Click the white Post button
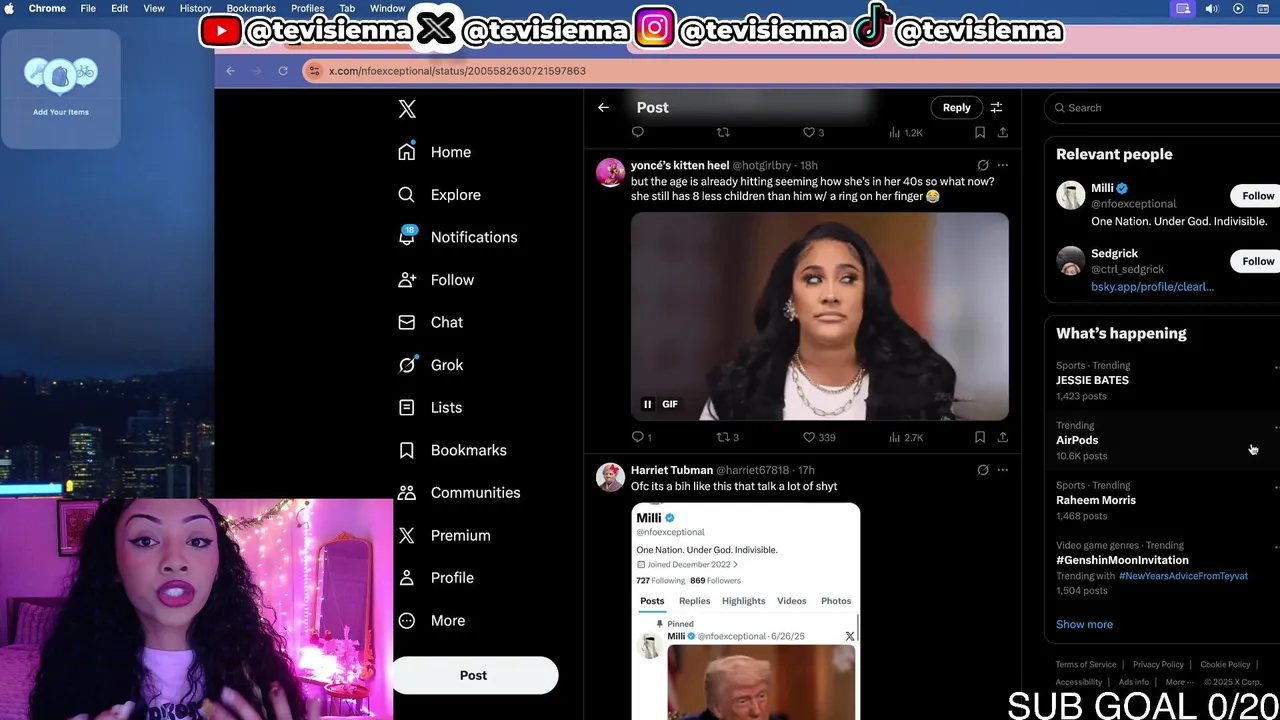The image size is (1280, 720). tap(474, 675)
